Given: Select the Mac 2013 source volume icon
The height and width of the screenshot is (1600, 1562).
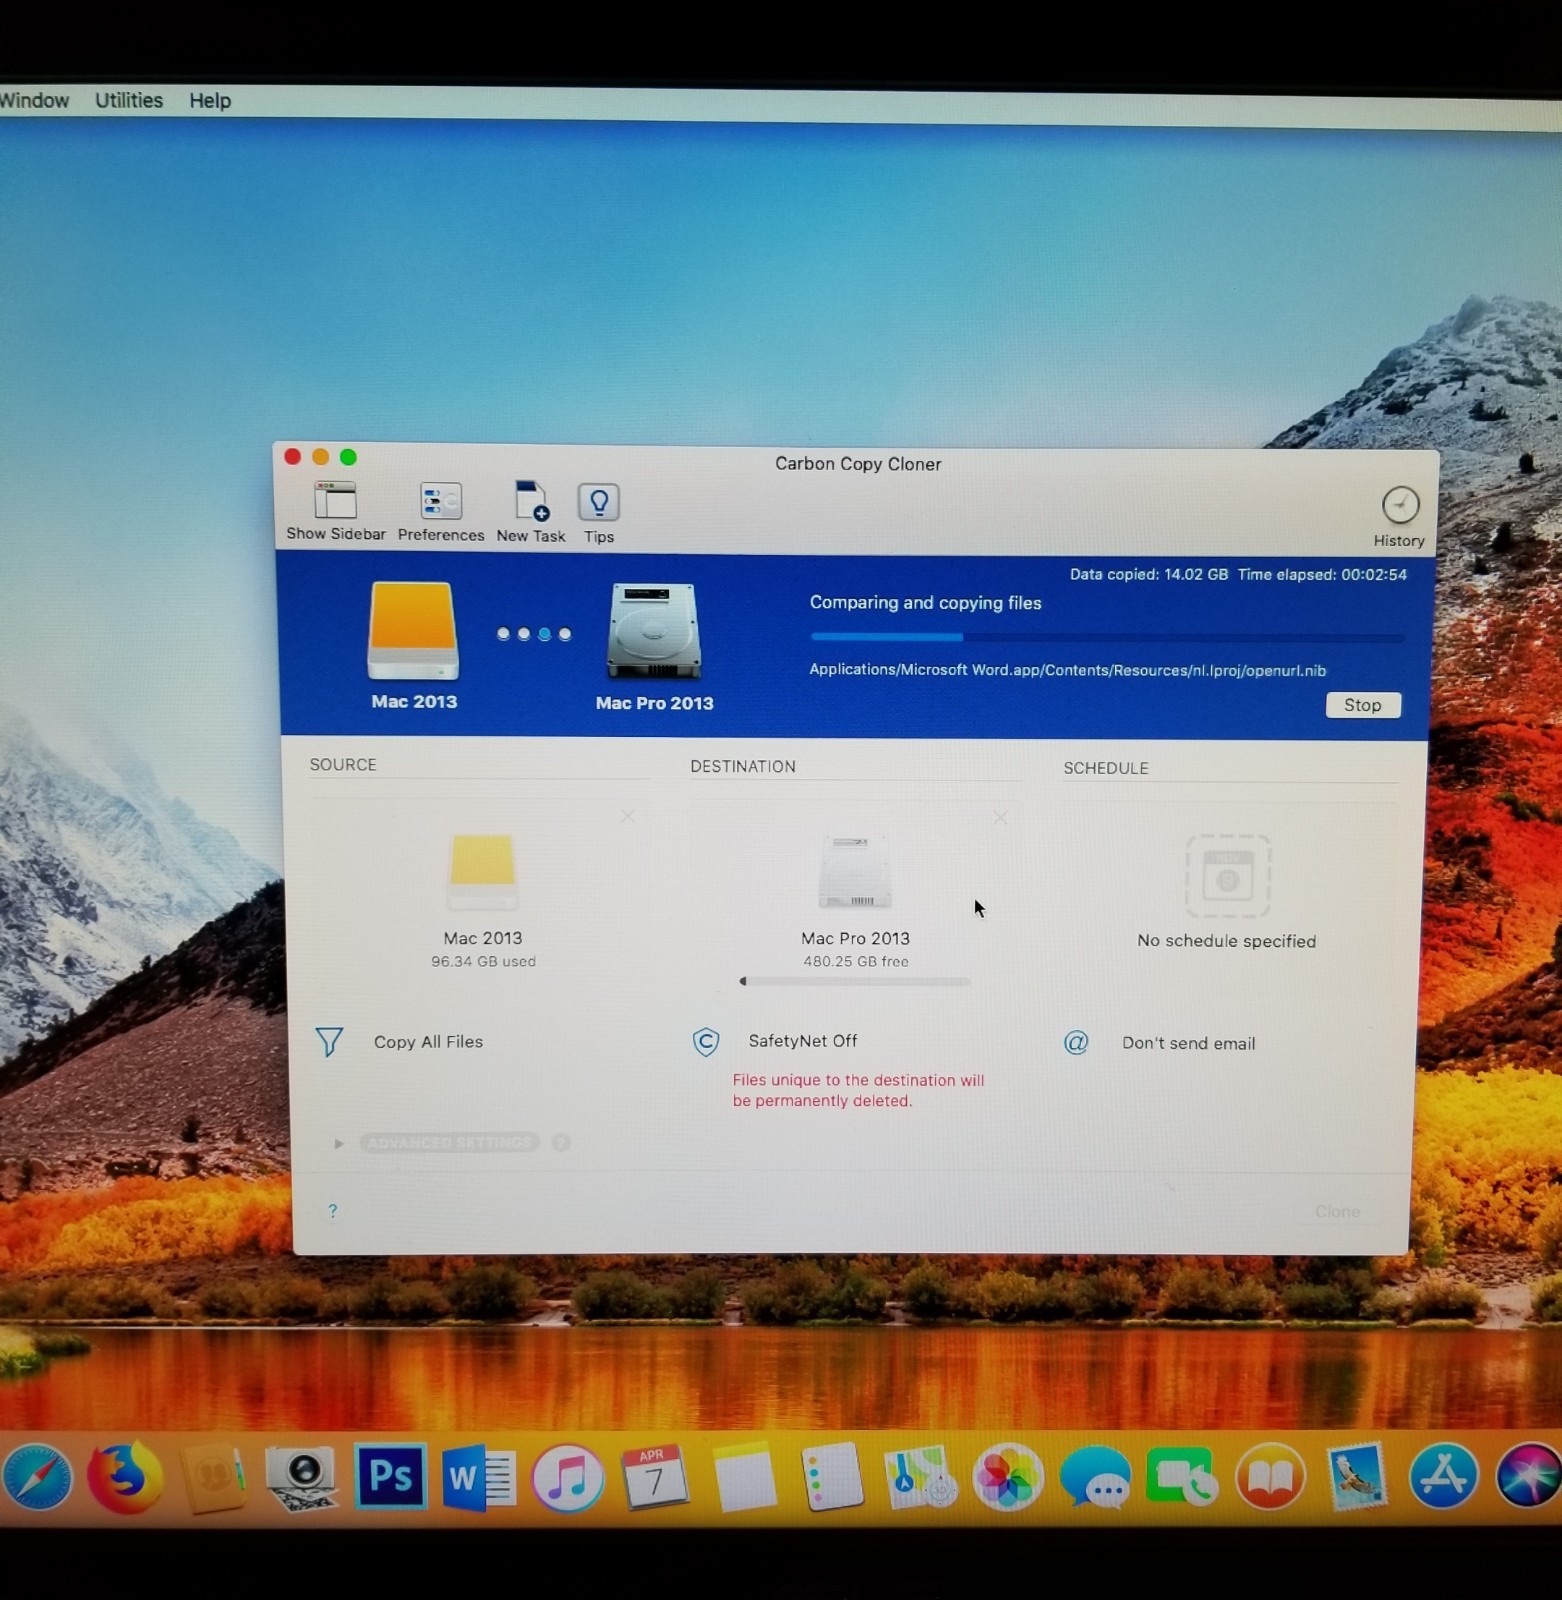Looking at the screenshot, I should coord(482,871).
